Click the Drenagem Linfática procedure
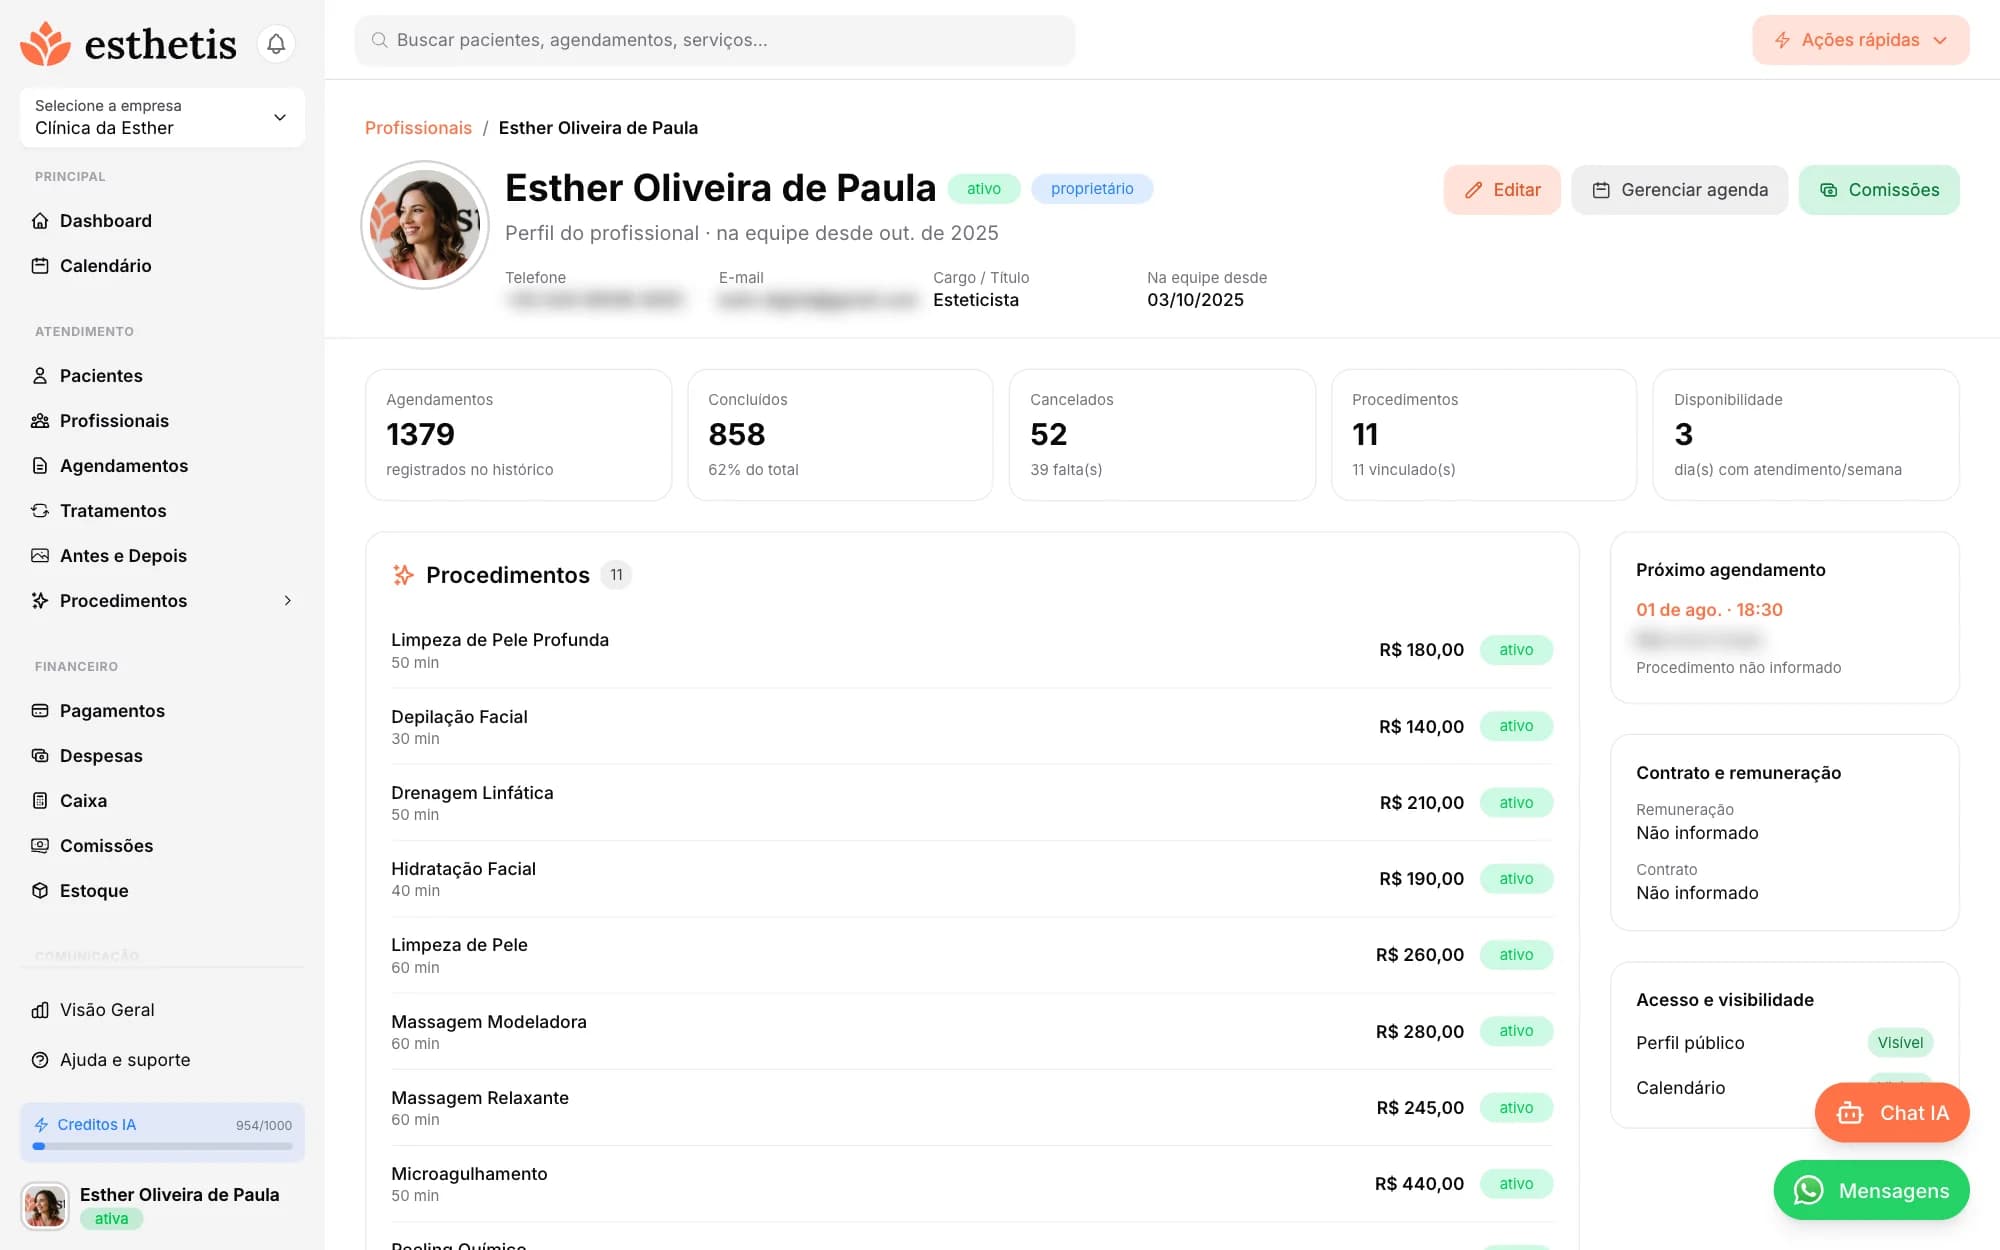This screenshot has height=1250, width=2000. (x=972, y=803)
